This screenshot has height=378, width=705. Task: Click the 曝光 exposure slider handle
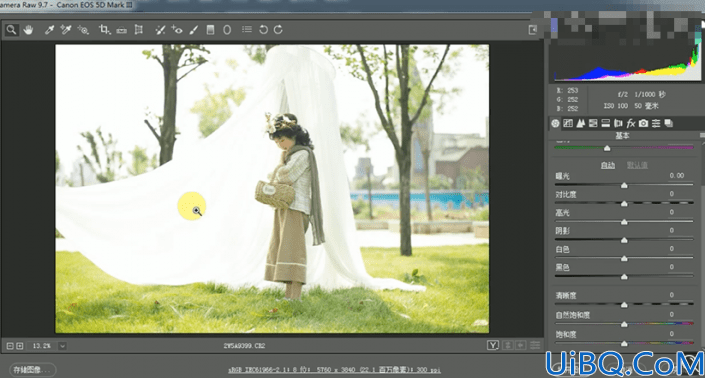tap(624, 185)
